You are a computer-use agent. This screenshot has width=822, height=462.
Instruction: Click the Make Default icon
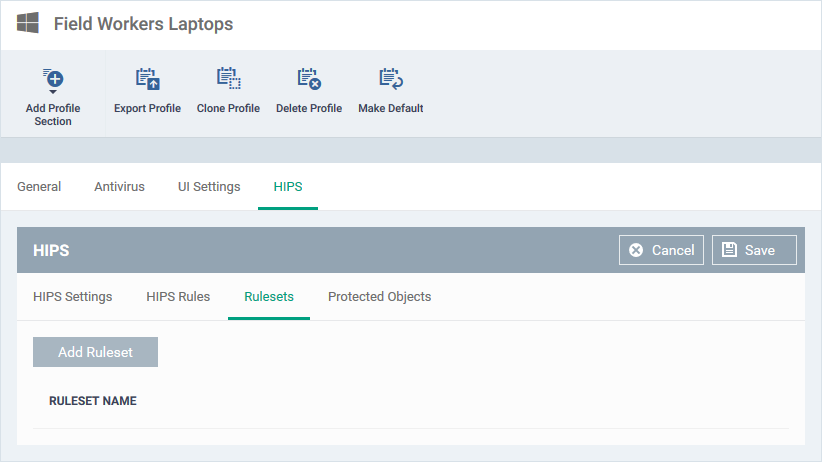tap(391, 79)
